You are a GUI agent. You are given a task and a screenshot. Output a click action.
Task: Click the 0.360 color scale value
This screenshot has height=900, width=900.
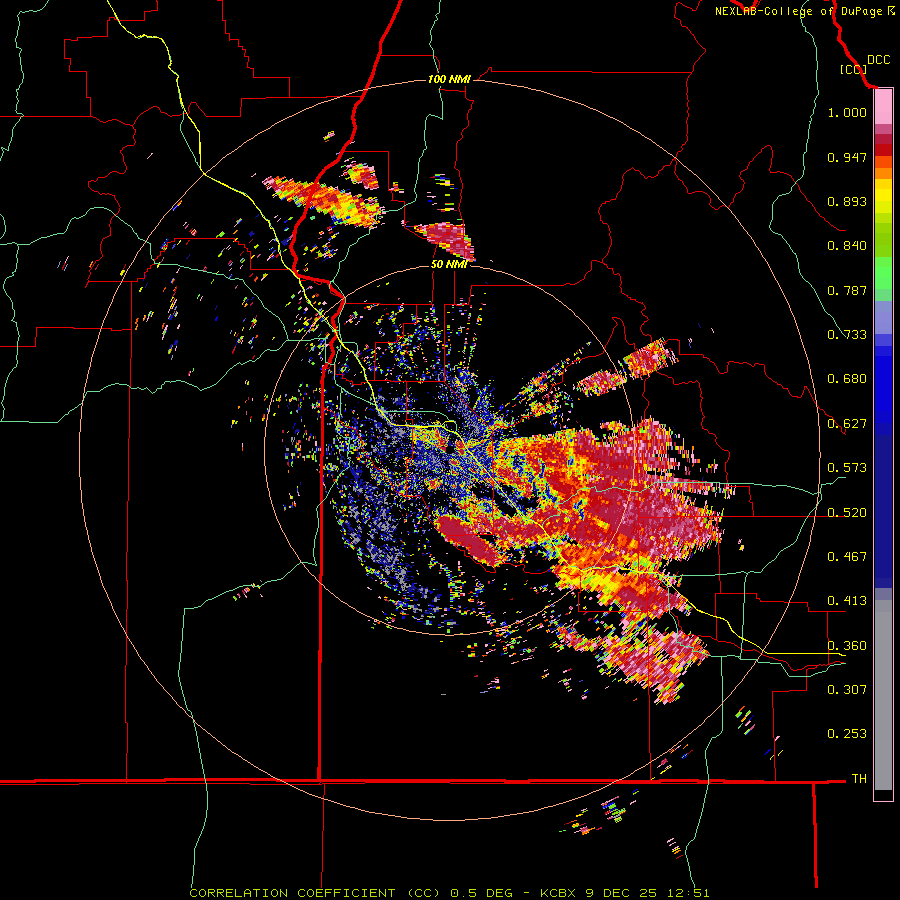(847, 646)
